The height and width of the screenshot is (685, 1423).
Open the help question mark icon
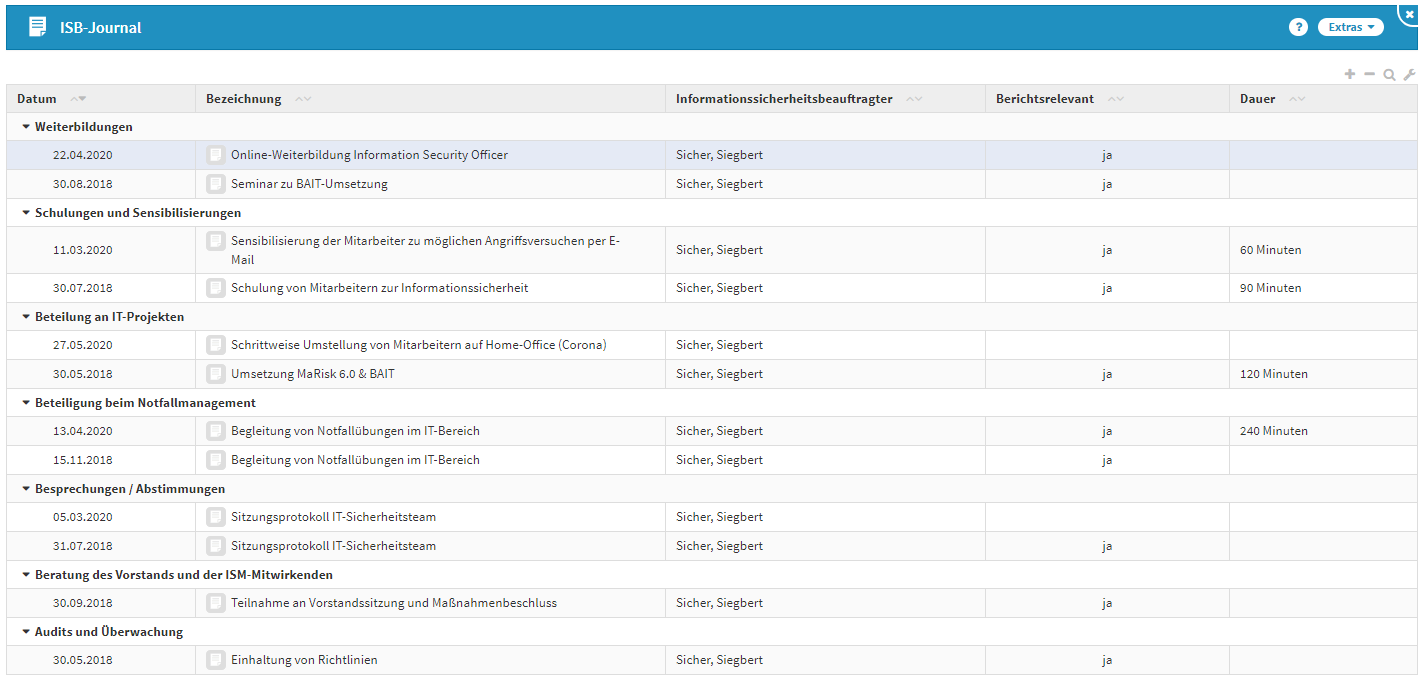coord(1298,27)
